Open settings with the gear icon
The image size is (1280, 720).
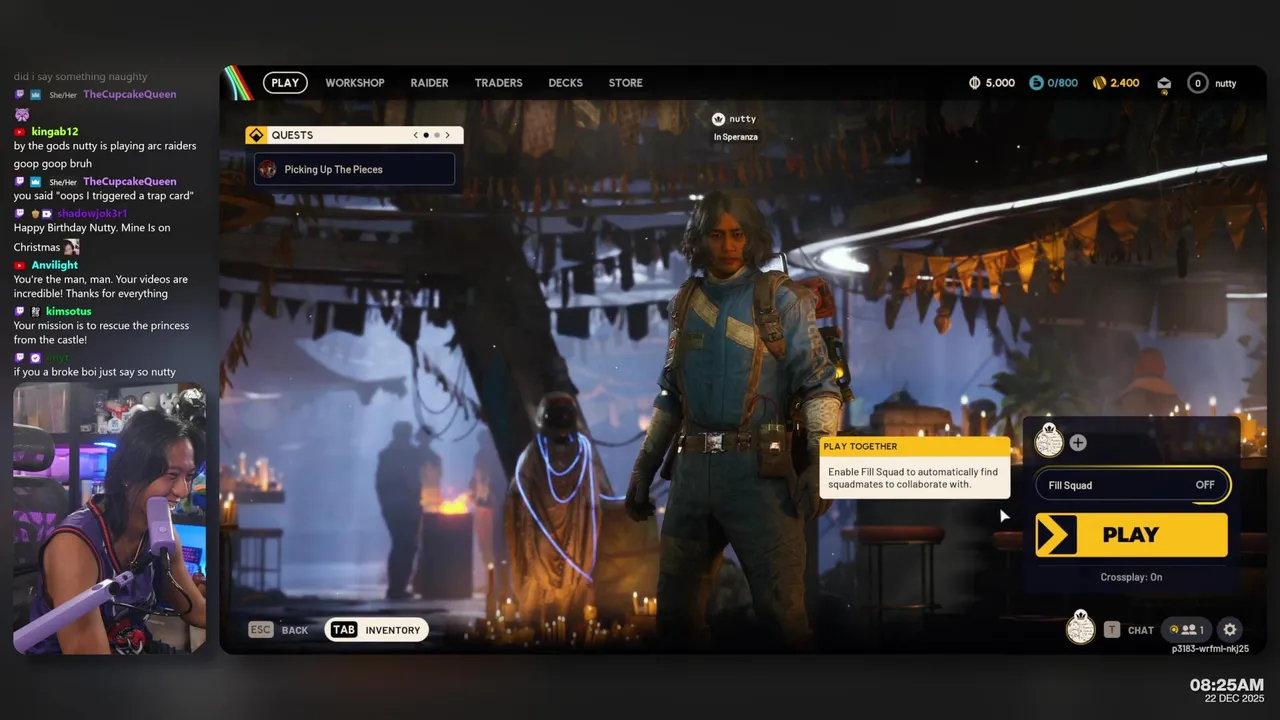tap(1230, 630)
